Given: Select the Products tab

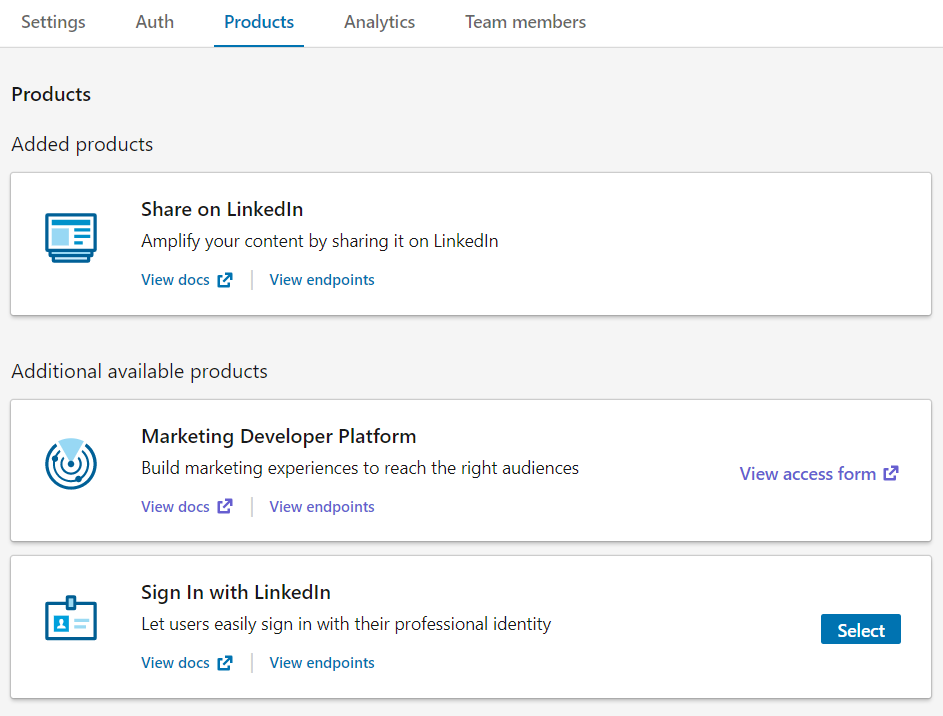Looking at the screenshot, I should (x=259, y=22).
